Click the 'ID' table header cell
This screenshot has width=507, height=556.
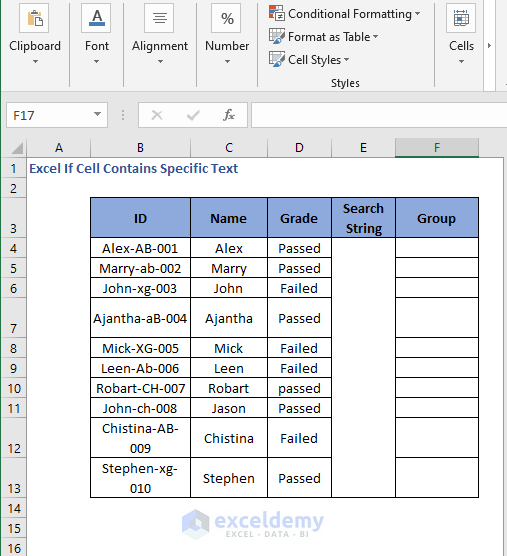(x=140, y=218)
